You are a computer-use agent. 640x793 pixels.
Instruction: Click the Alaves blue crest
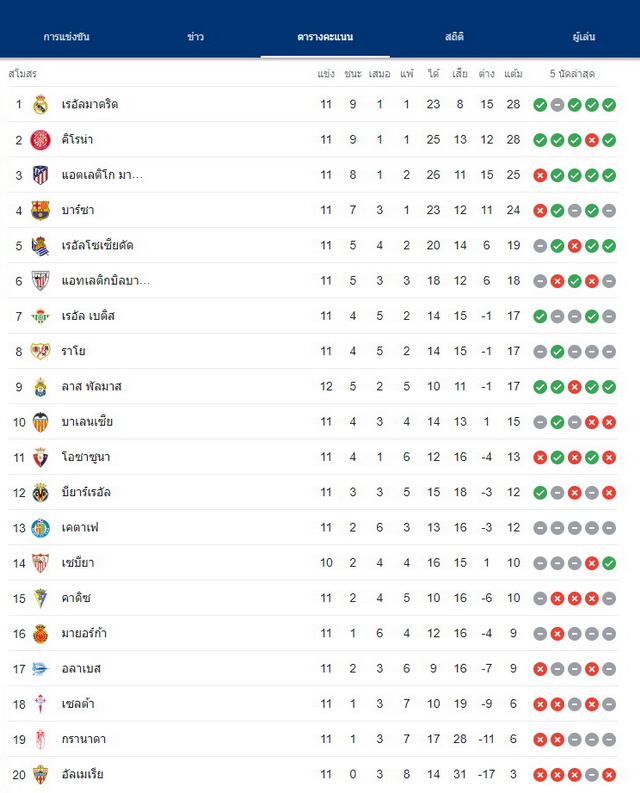(40, 669)
